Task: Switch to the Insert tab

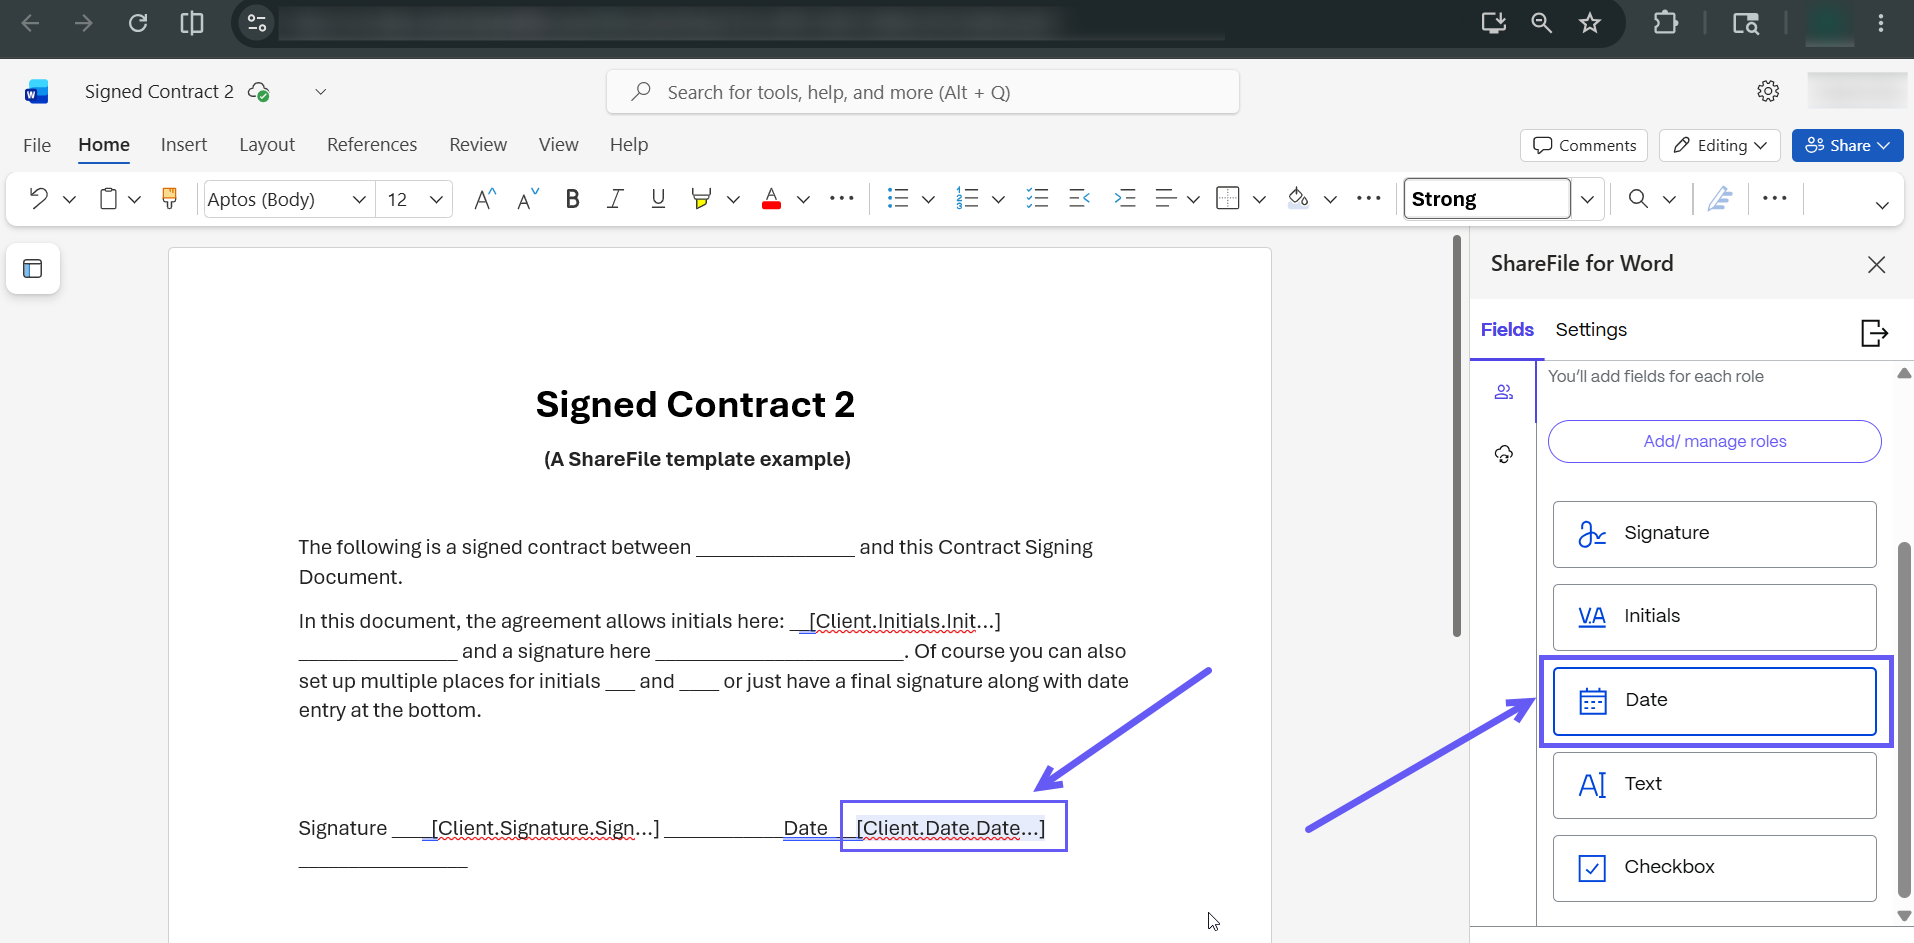Action: pos(184,145)
